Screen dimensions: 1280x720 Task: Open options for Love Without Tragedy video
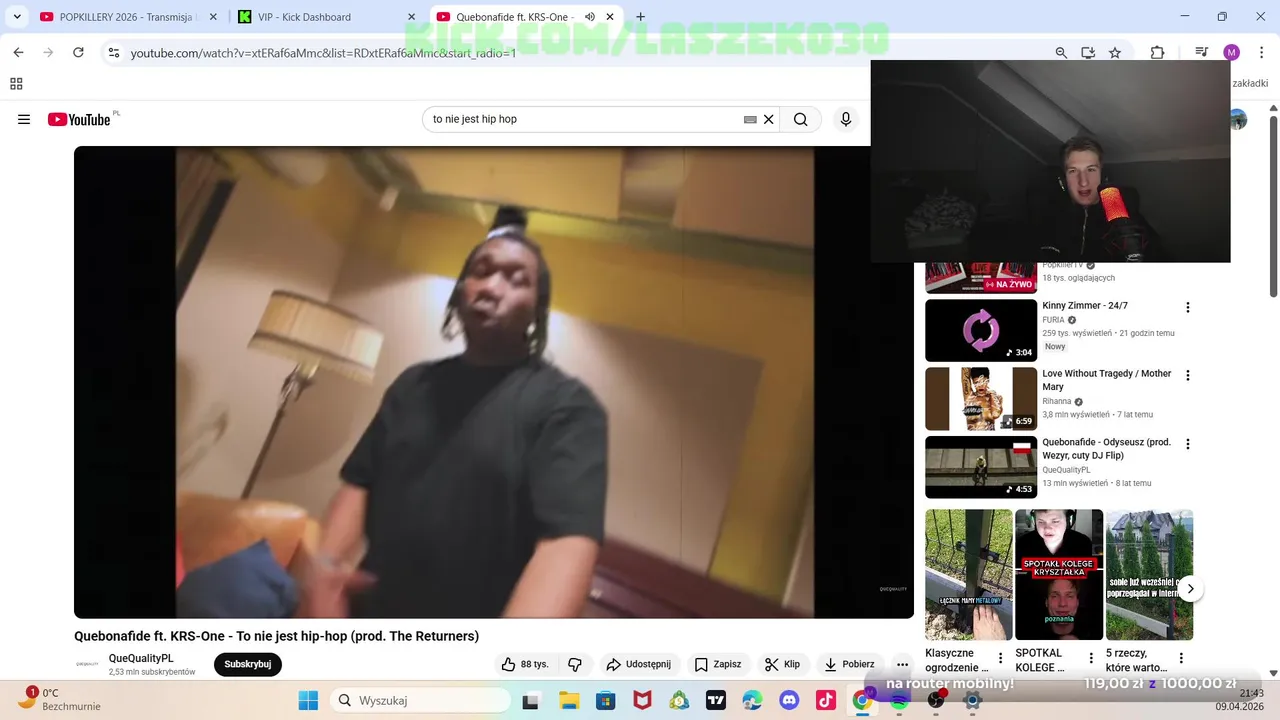pos(1188,375)
